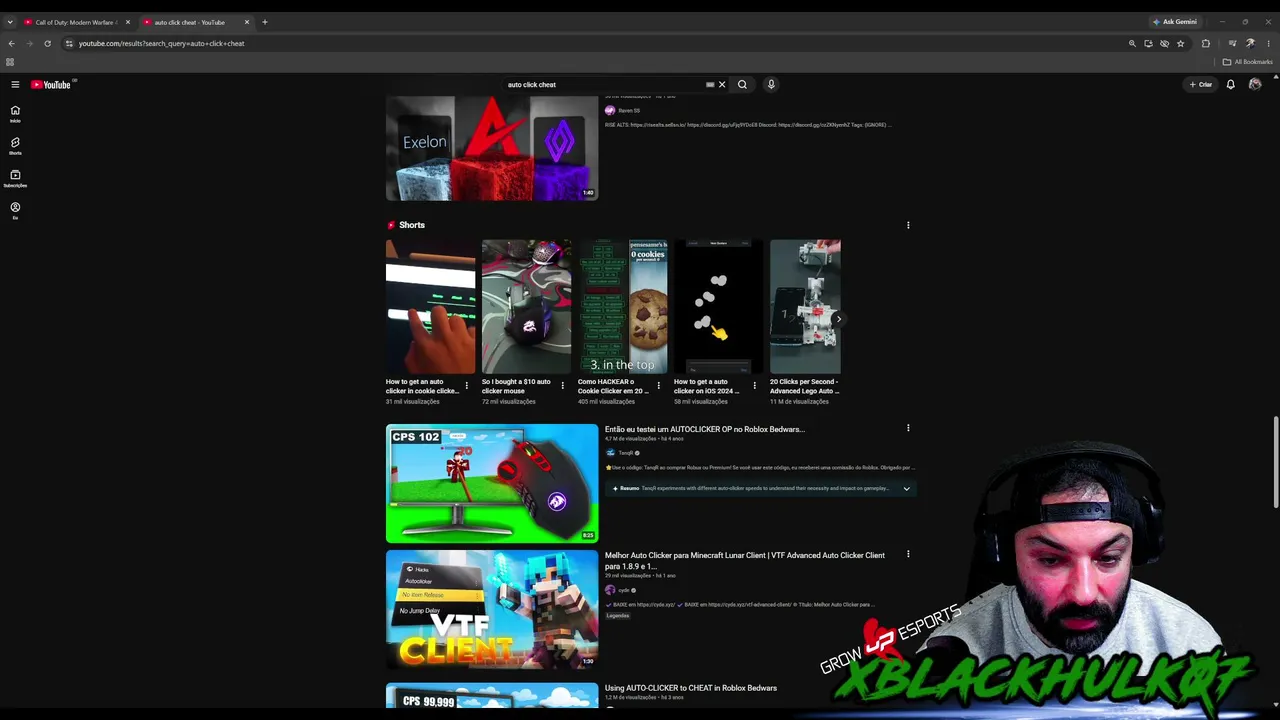The width and height of the screenshot is (1280, 720).
Task: Open options menu for the Shorts shelf
Action: (908, 225)
